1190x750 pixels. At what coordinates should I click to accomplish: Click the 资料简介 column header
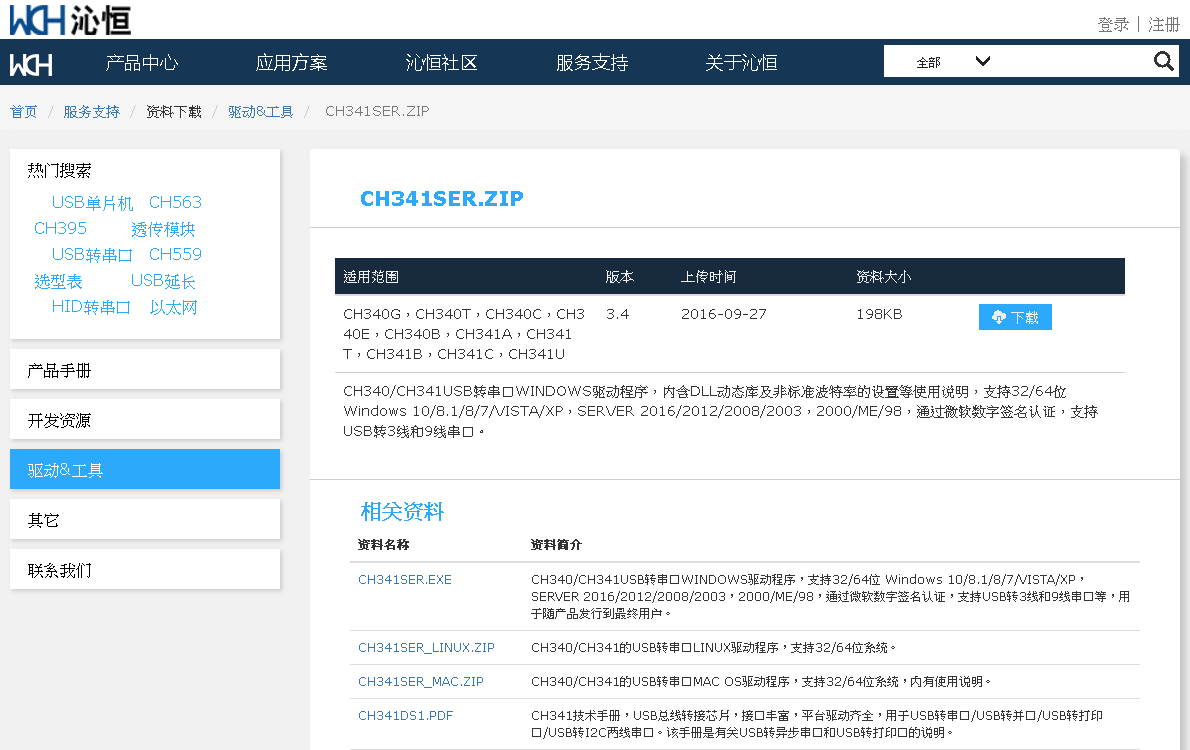pyautogui.click(x=556, y=545)
